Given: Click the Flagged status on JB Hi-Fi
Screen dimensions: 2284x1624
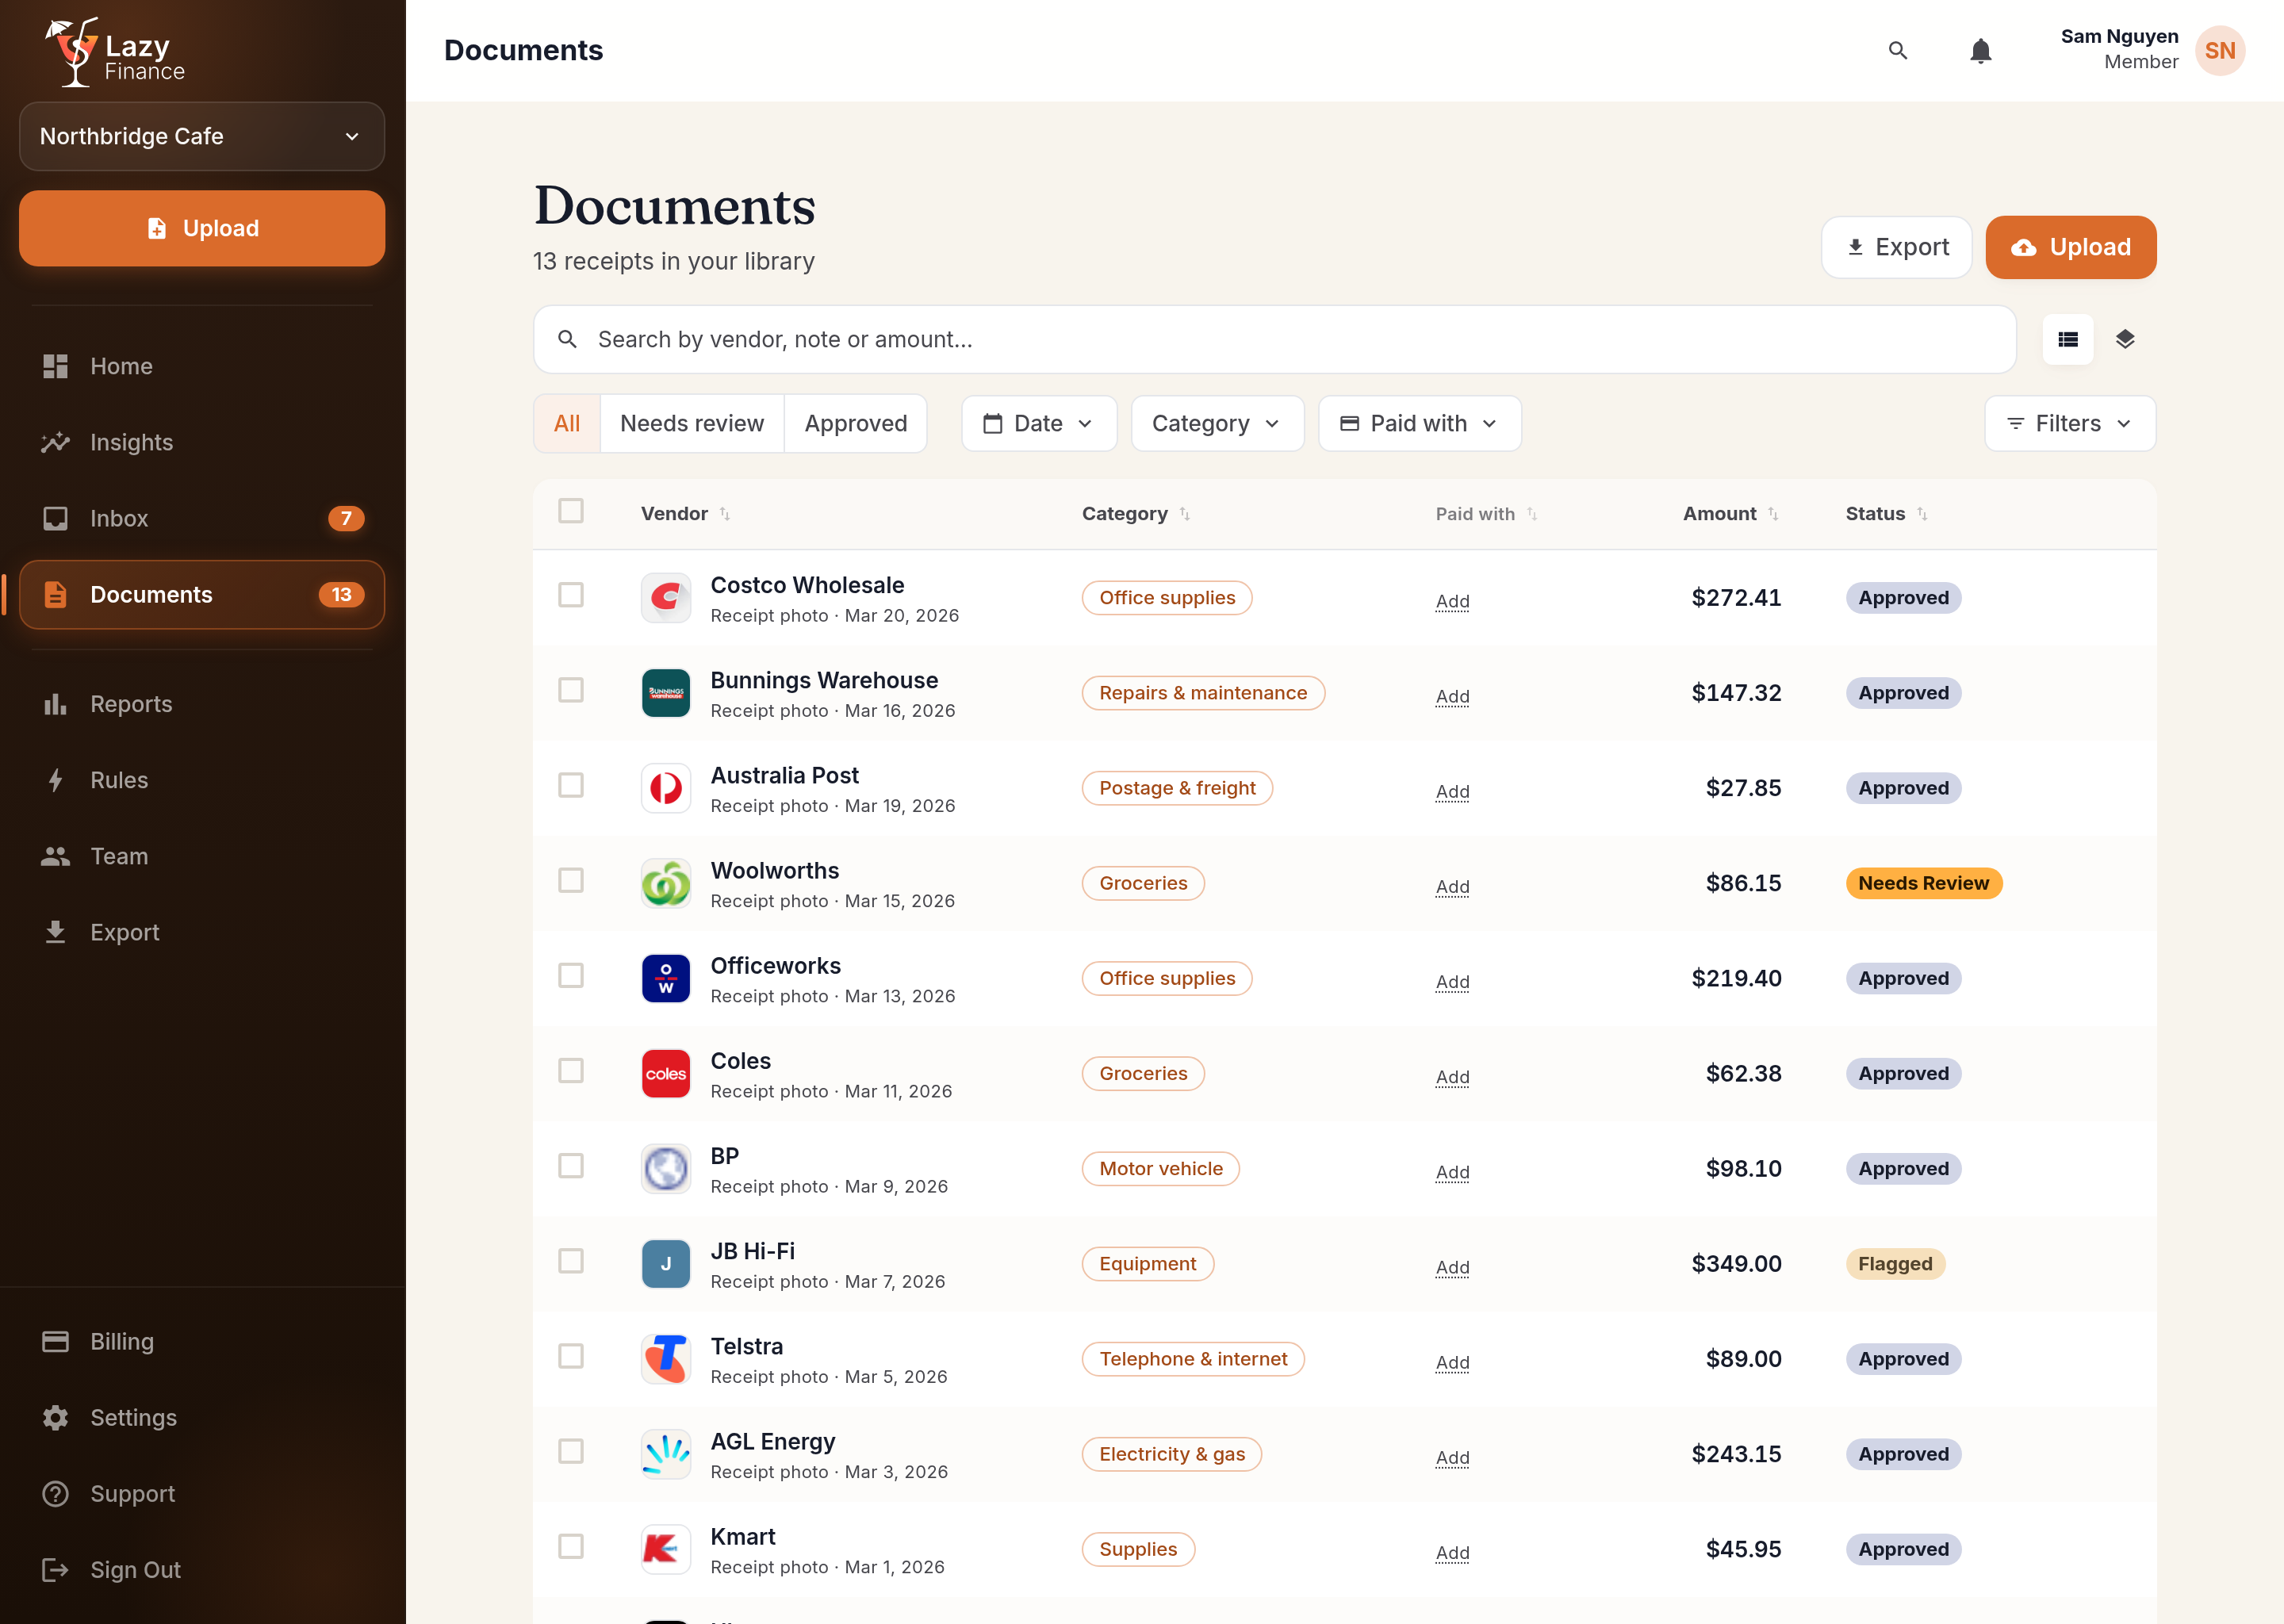Looking at the screenshot, I should click(1895, 1263).
